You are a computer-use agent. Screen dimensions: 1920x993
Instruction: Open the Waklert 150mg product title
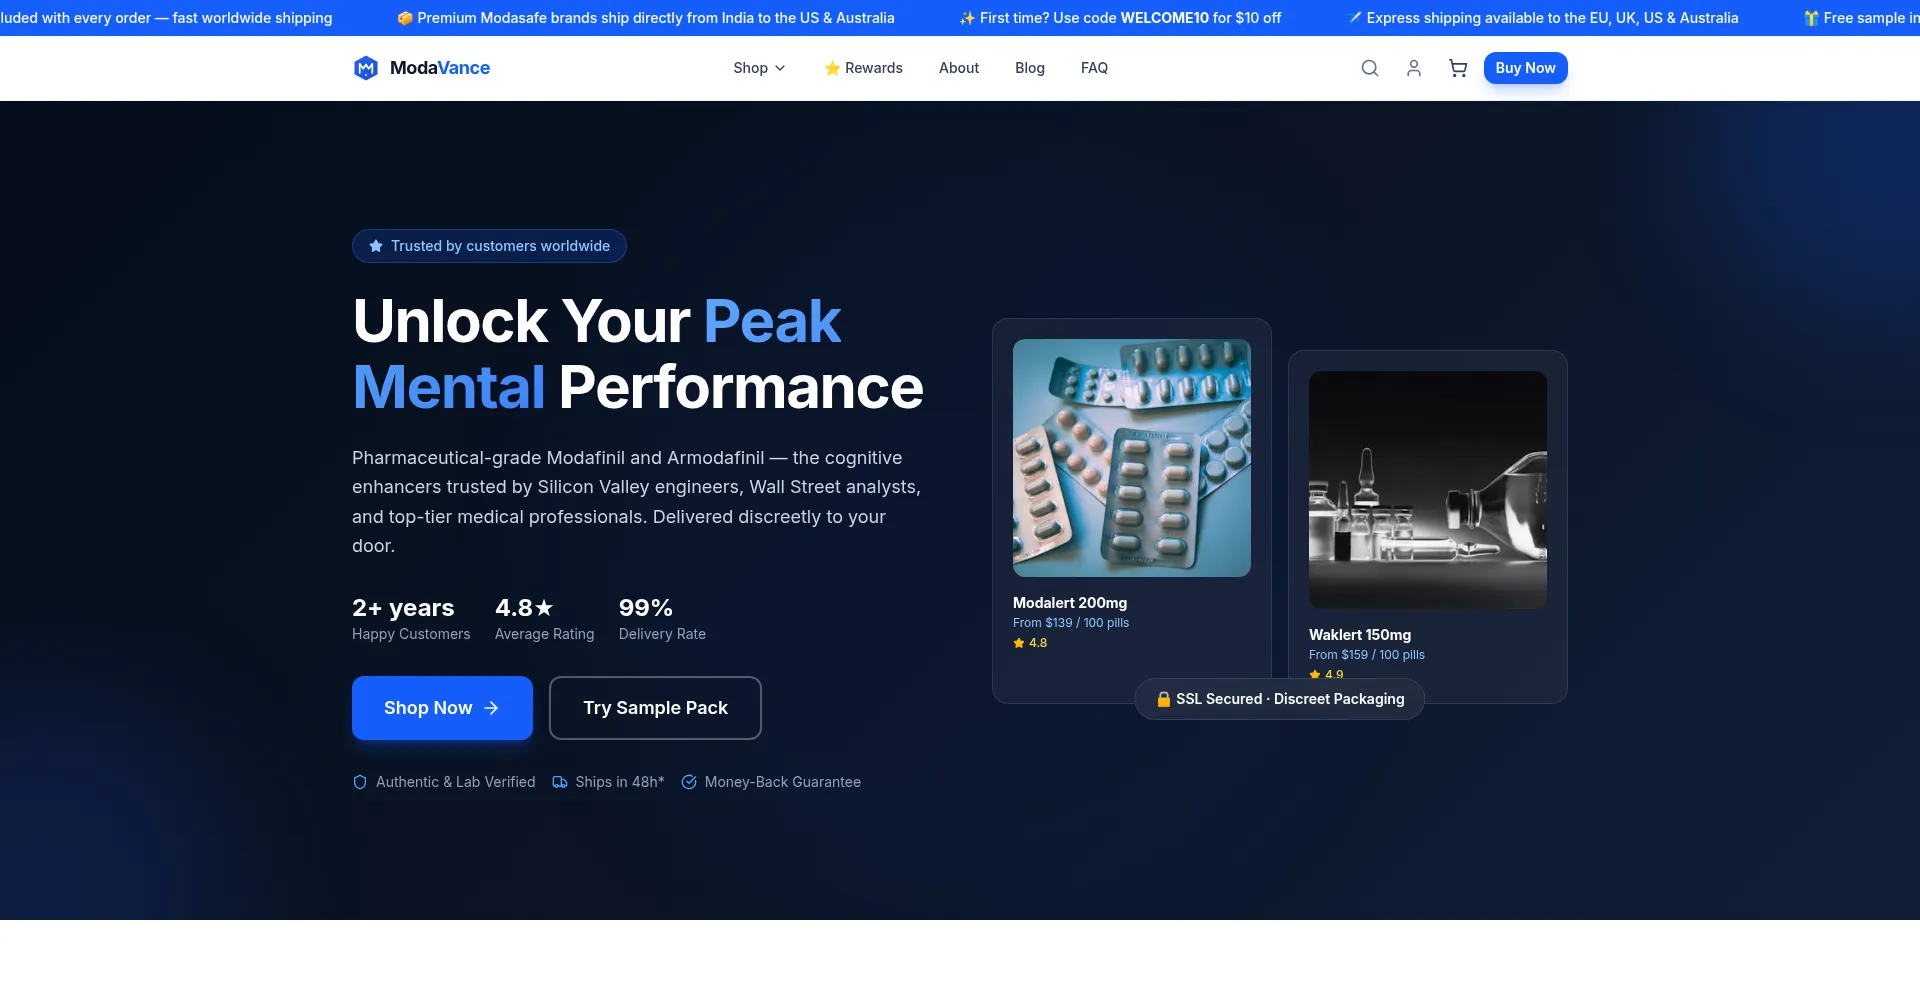point(1360,635)
